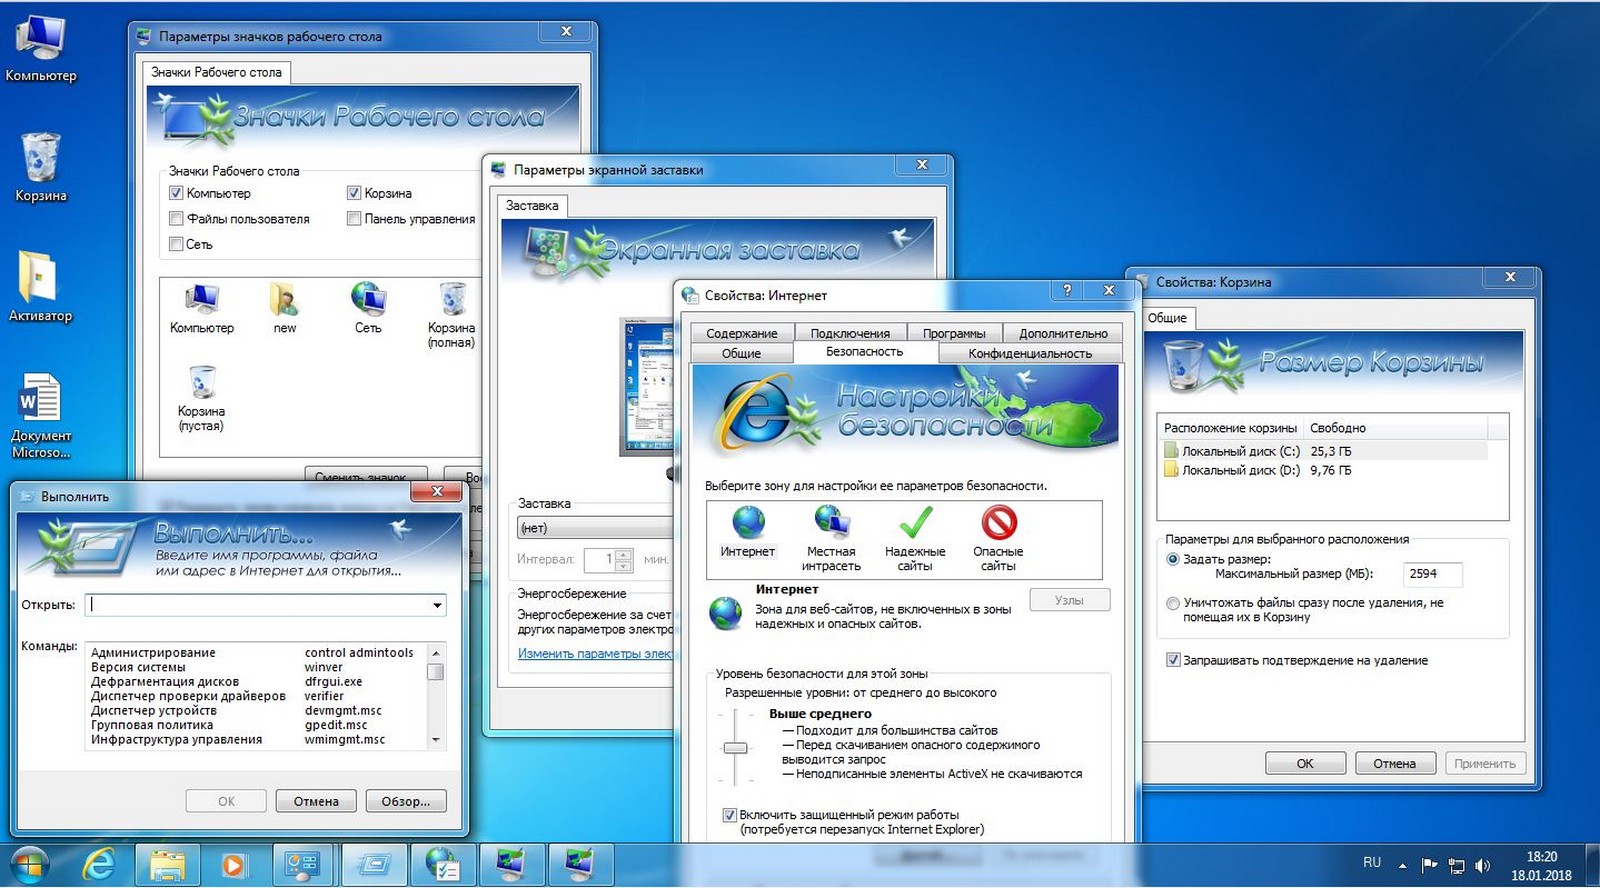Screen dimensions: 1600x888
Task: Open the Конфиденциальность tab
Action: click(1030, 353)
